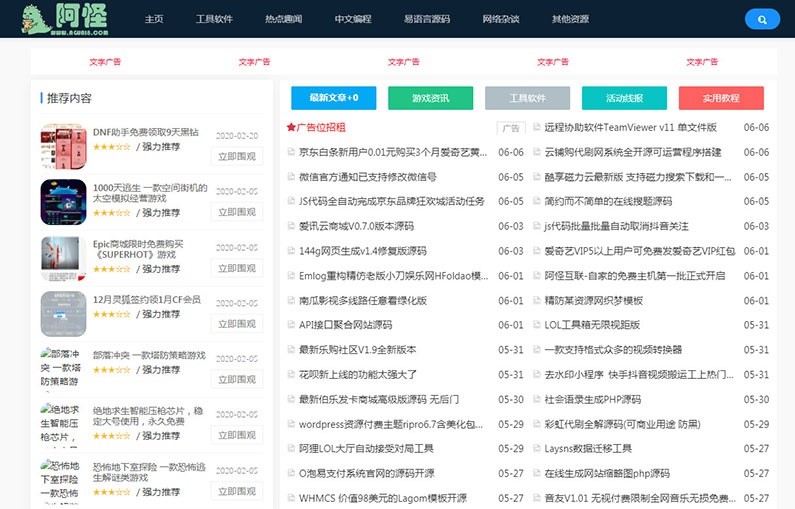Select the red 实用教程 tab
Screen dimensions: 795x509
[720, 98]
